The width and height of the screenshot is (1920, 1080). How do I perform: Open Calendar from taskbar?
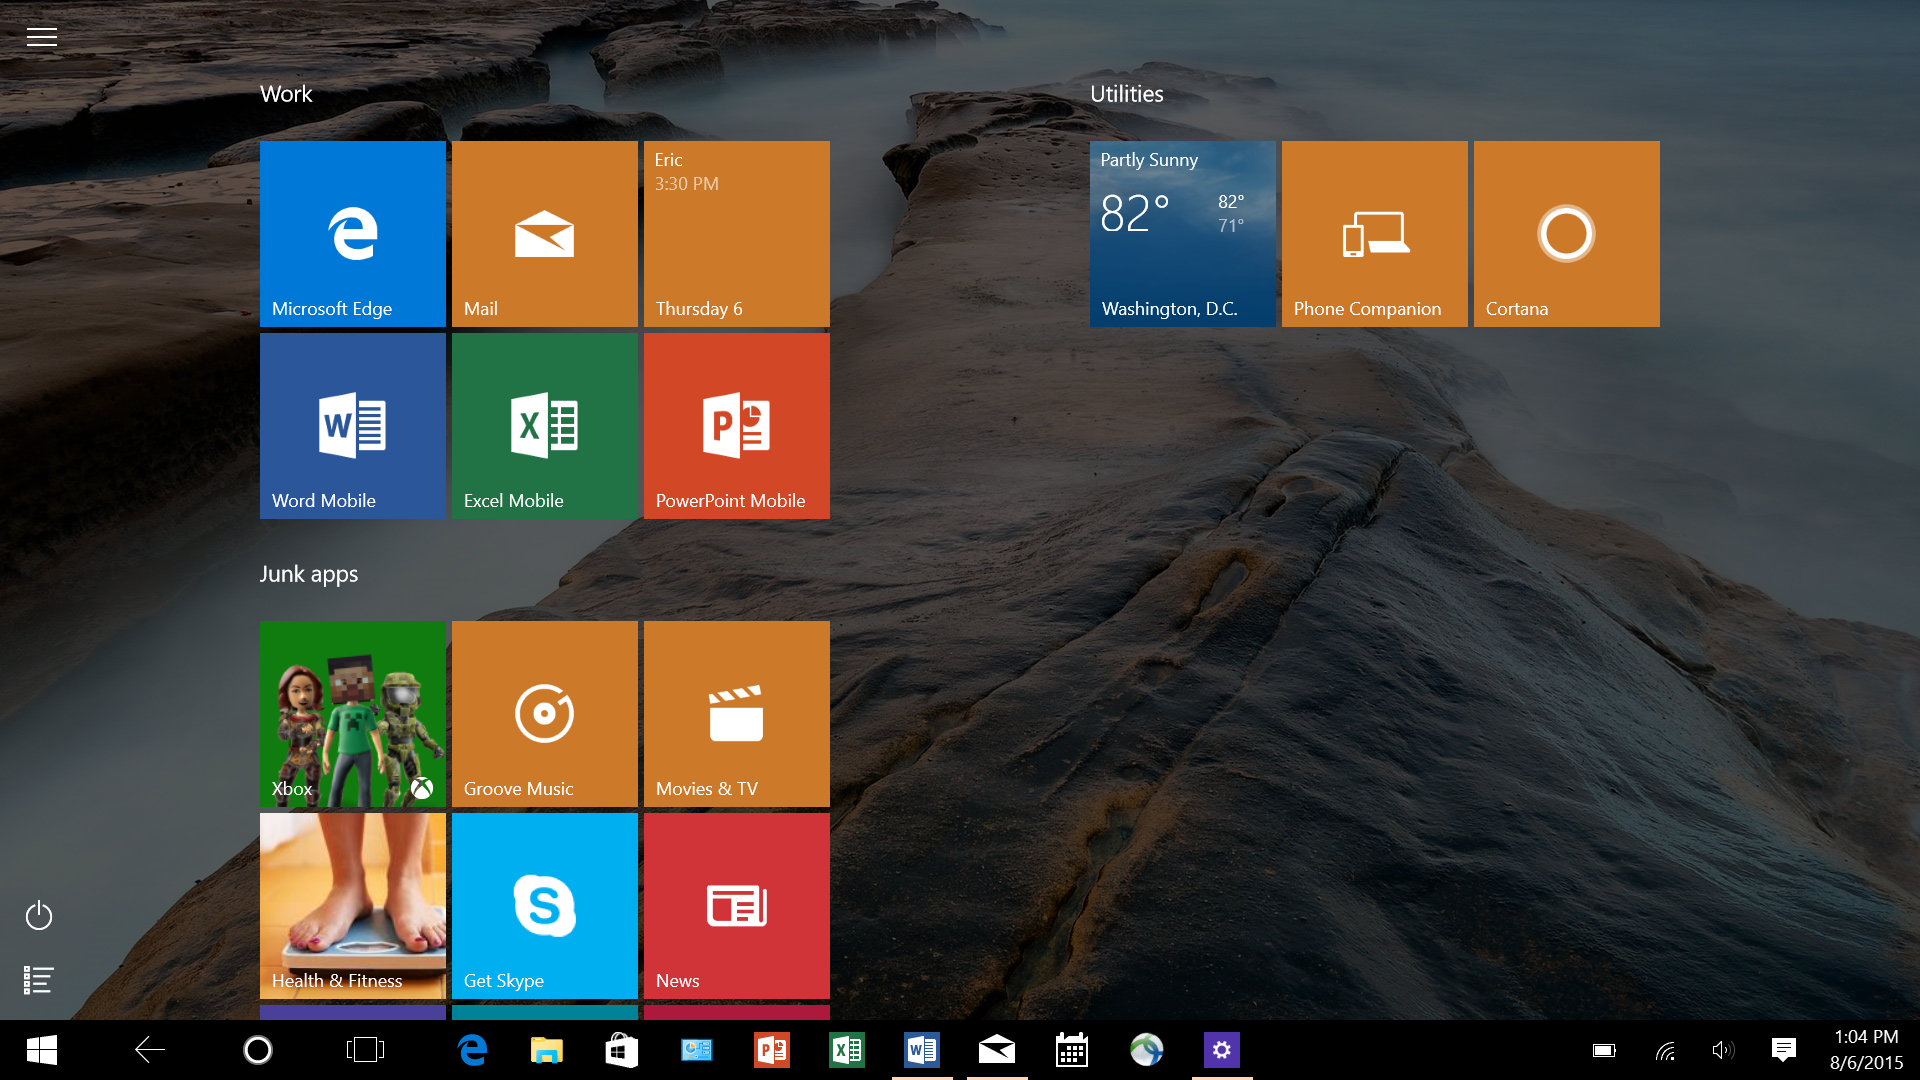coord(1072,1050)
